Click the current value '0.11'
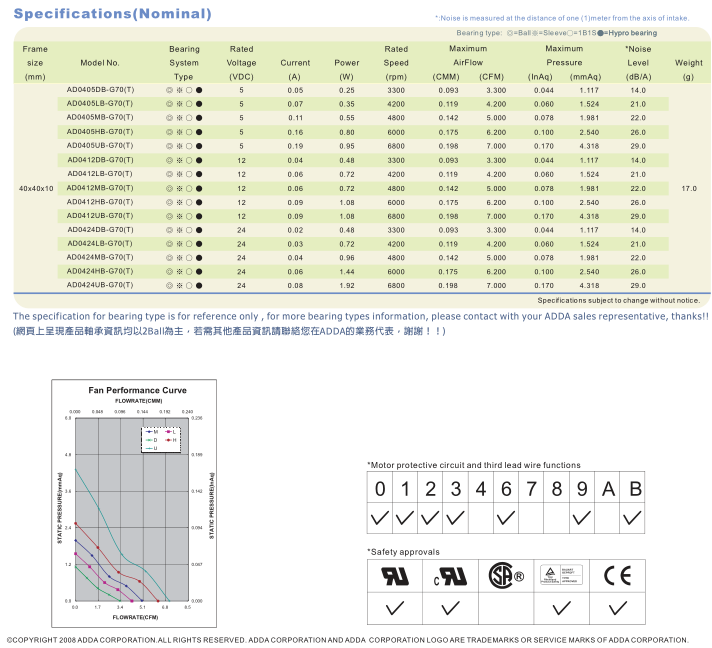This screenshot has width=712, height=648. pos(295,118)
